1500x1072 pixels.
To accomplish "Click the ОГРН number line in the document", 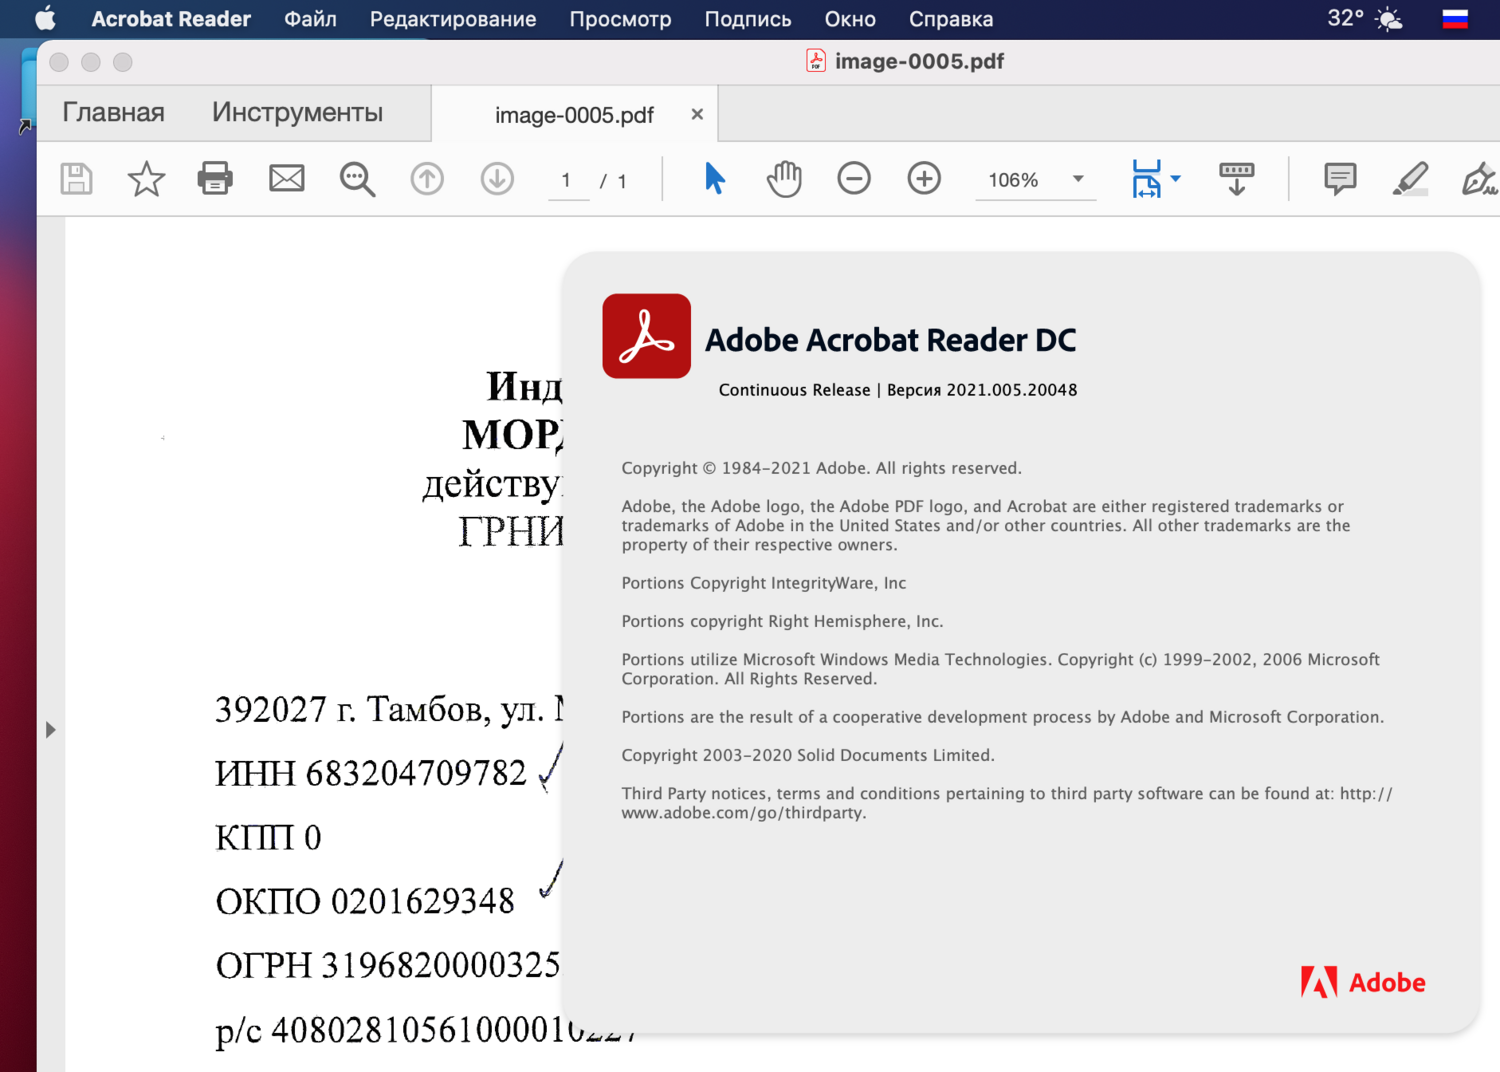I will 388,965.
